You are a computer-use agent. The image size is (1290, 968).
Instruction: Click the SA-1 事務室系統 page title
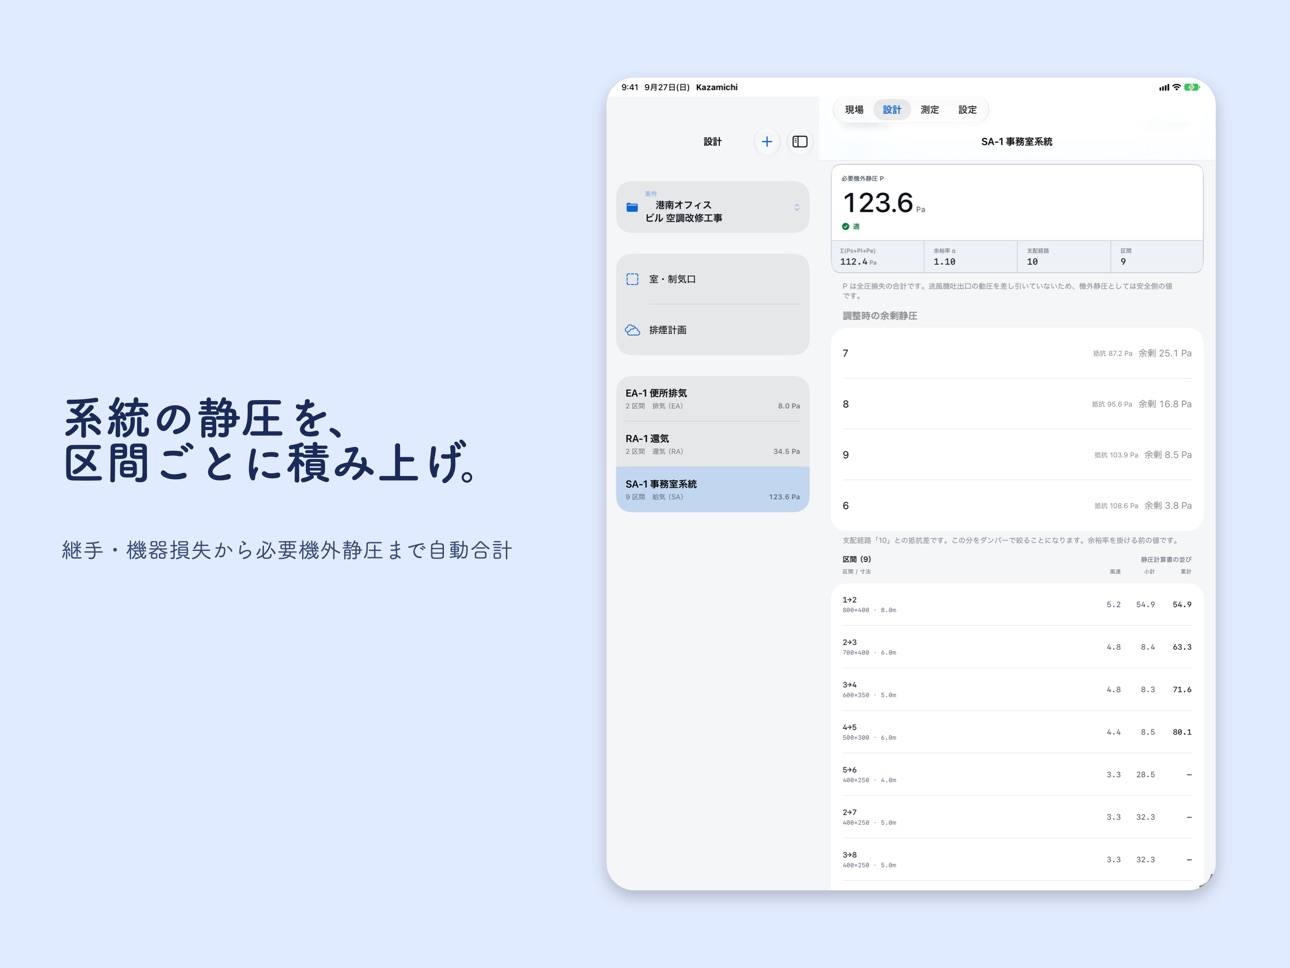pos(1017,142)
